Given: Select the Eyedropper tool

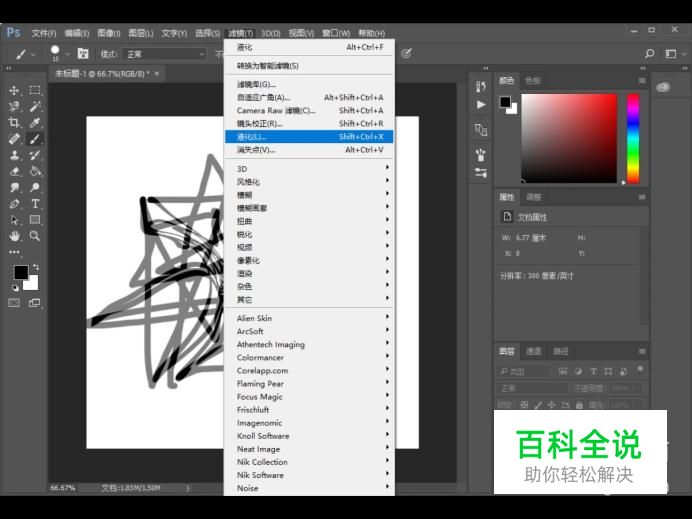Looking at the screenshot, I should [x=35, y=123].
